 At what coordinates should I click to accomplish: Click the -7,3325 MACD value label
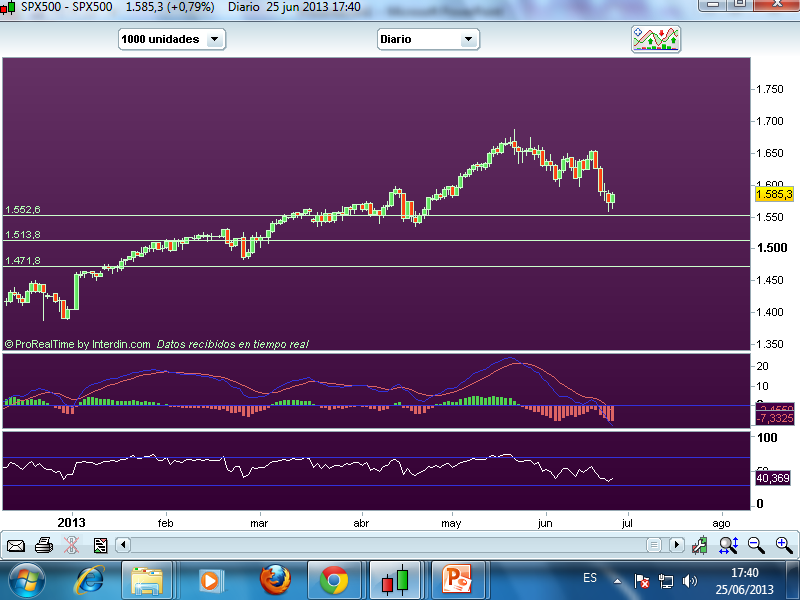tap(775, 418)
